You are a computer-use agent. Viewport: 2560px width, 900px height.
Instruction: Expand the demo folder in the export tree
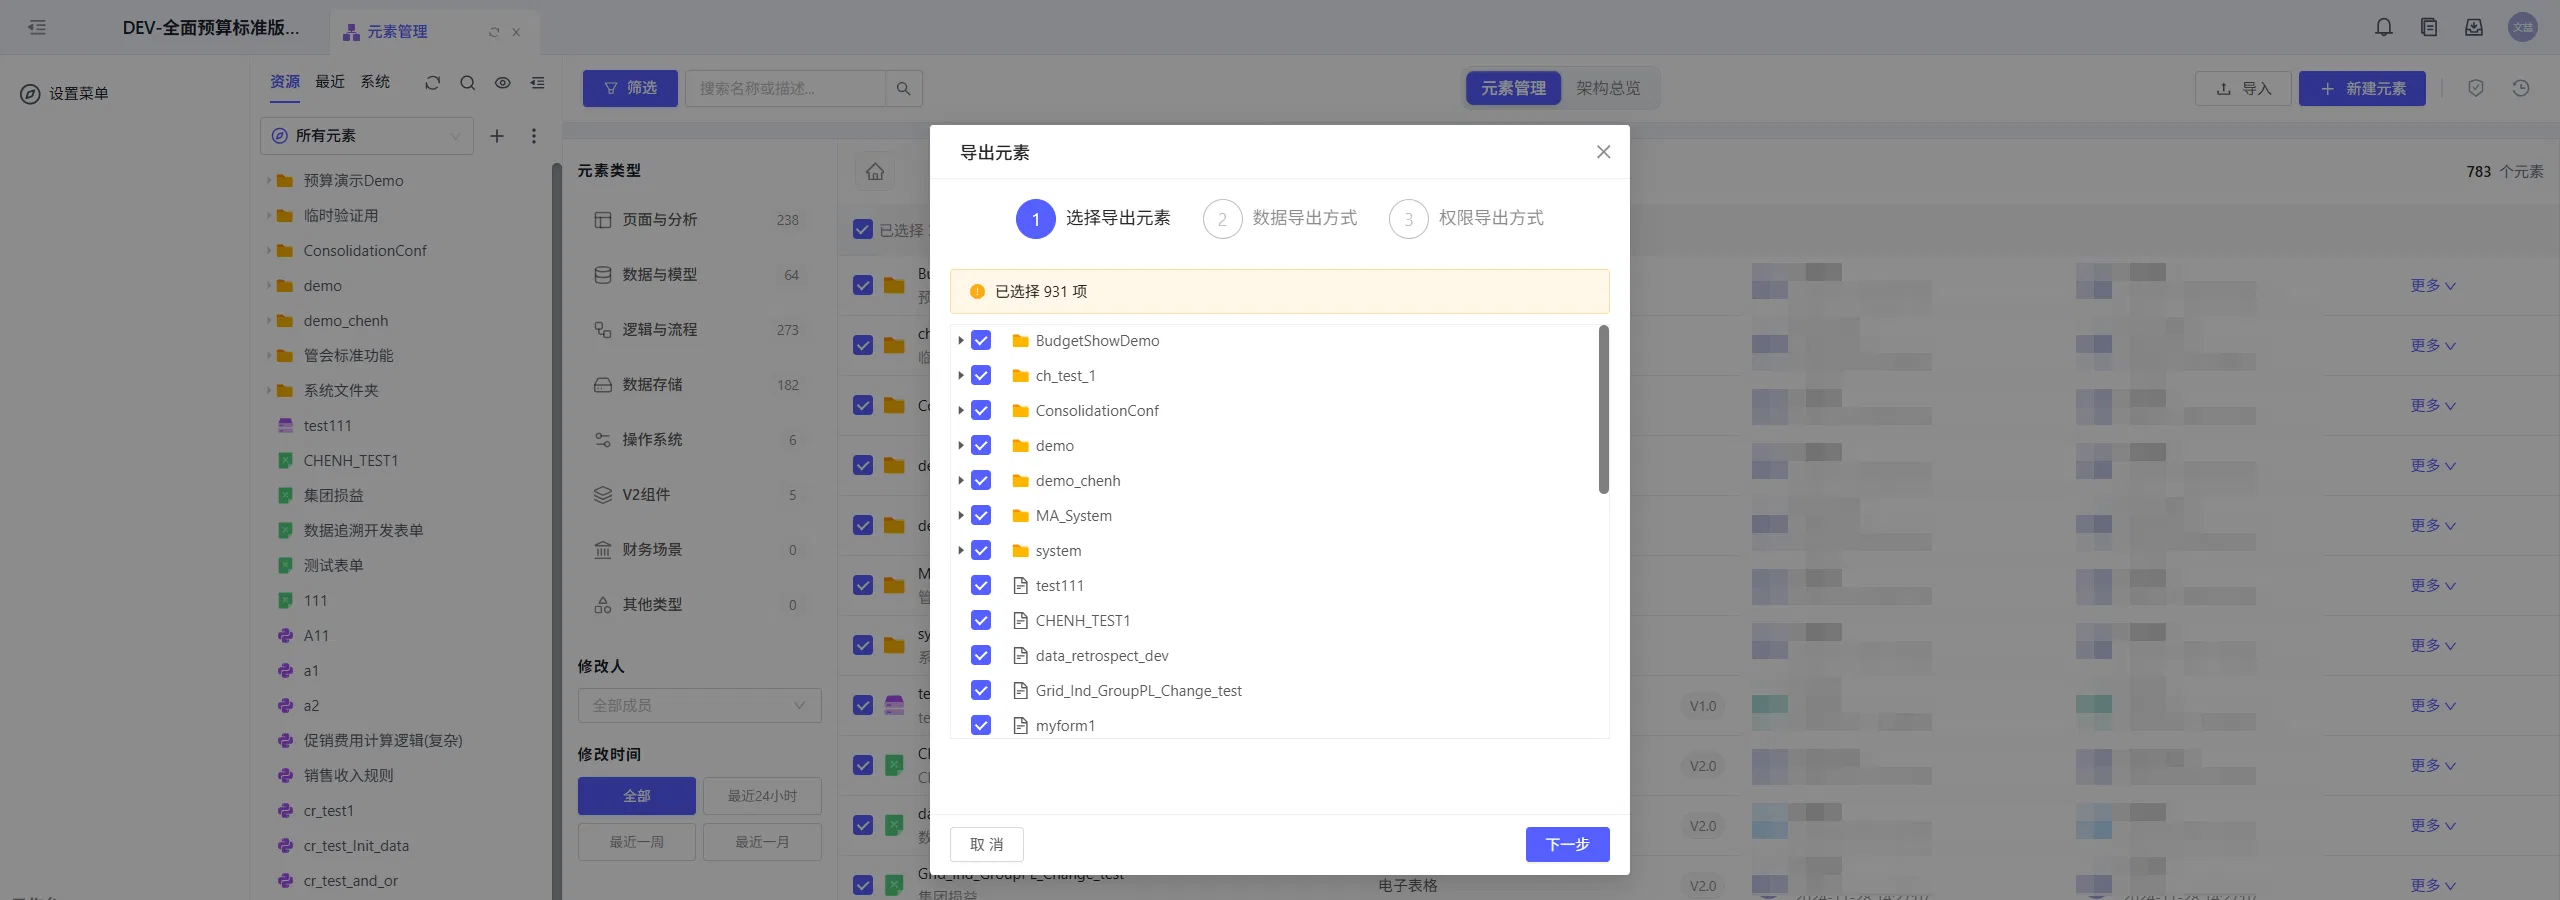click(960, 446)
